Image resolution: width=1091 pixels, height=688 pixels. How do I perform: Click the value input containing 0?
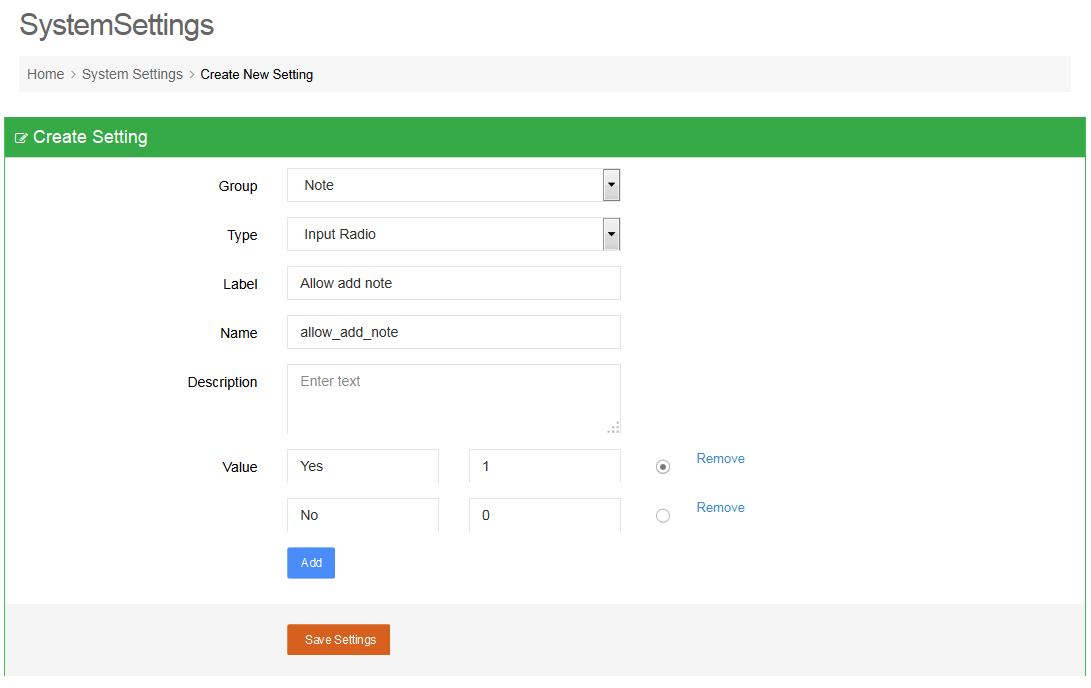tap(544, 515)
